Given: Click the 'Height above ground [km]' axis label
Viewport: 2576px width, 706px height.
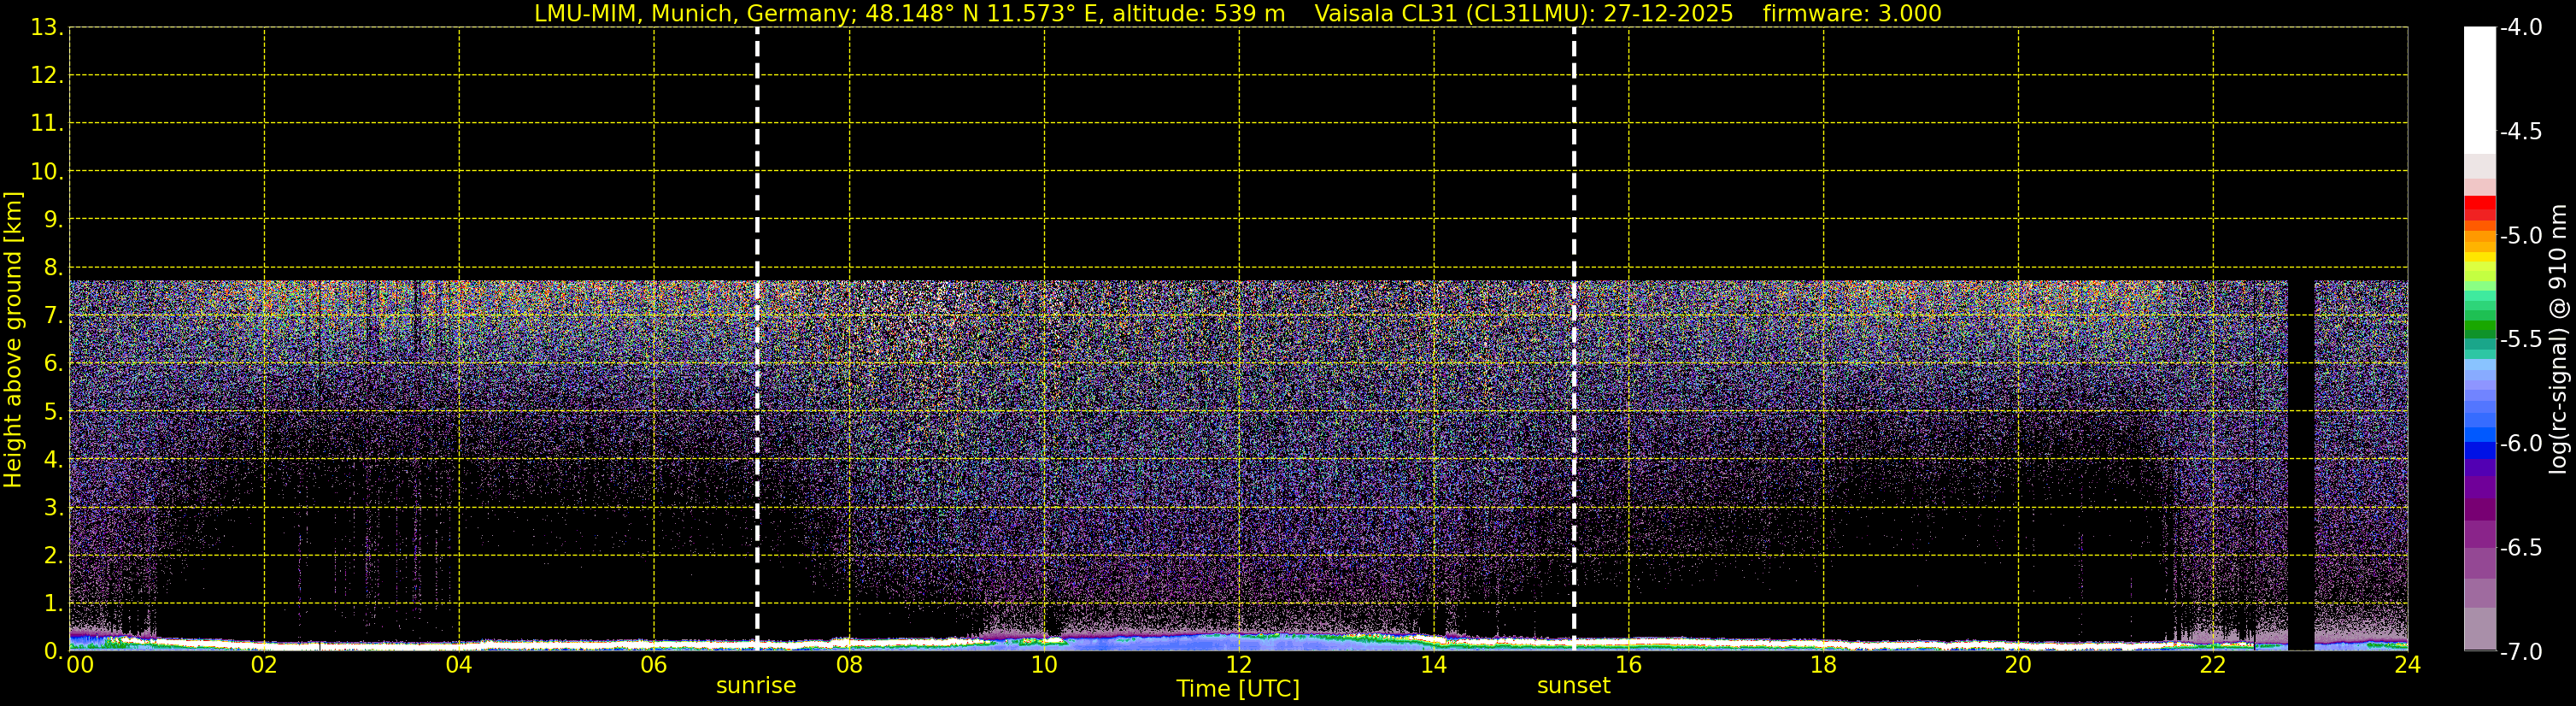Looking at the screenshot, I should coord(13,340).
